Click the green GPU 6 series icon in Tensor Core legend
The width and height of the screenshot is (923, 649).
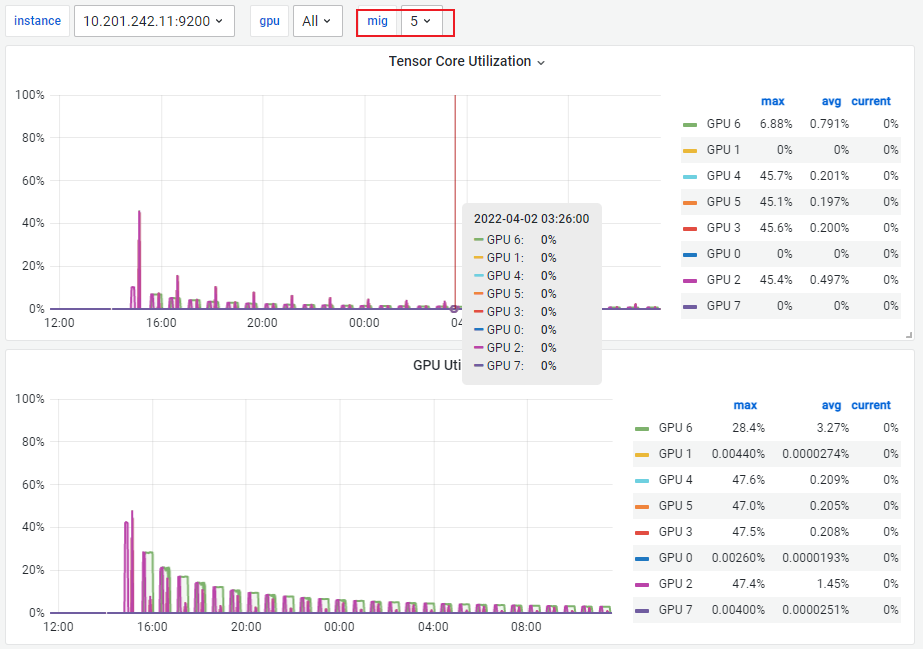[x=691, y=124]
